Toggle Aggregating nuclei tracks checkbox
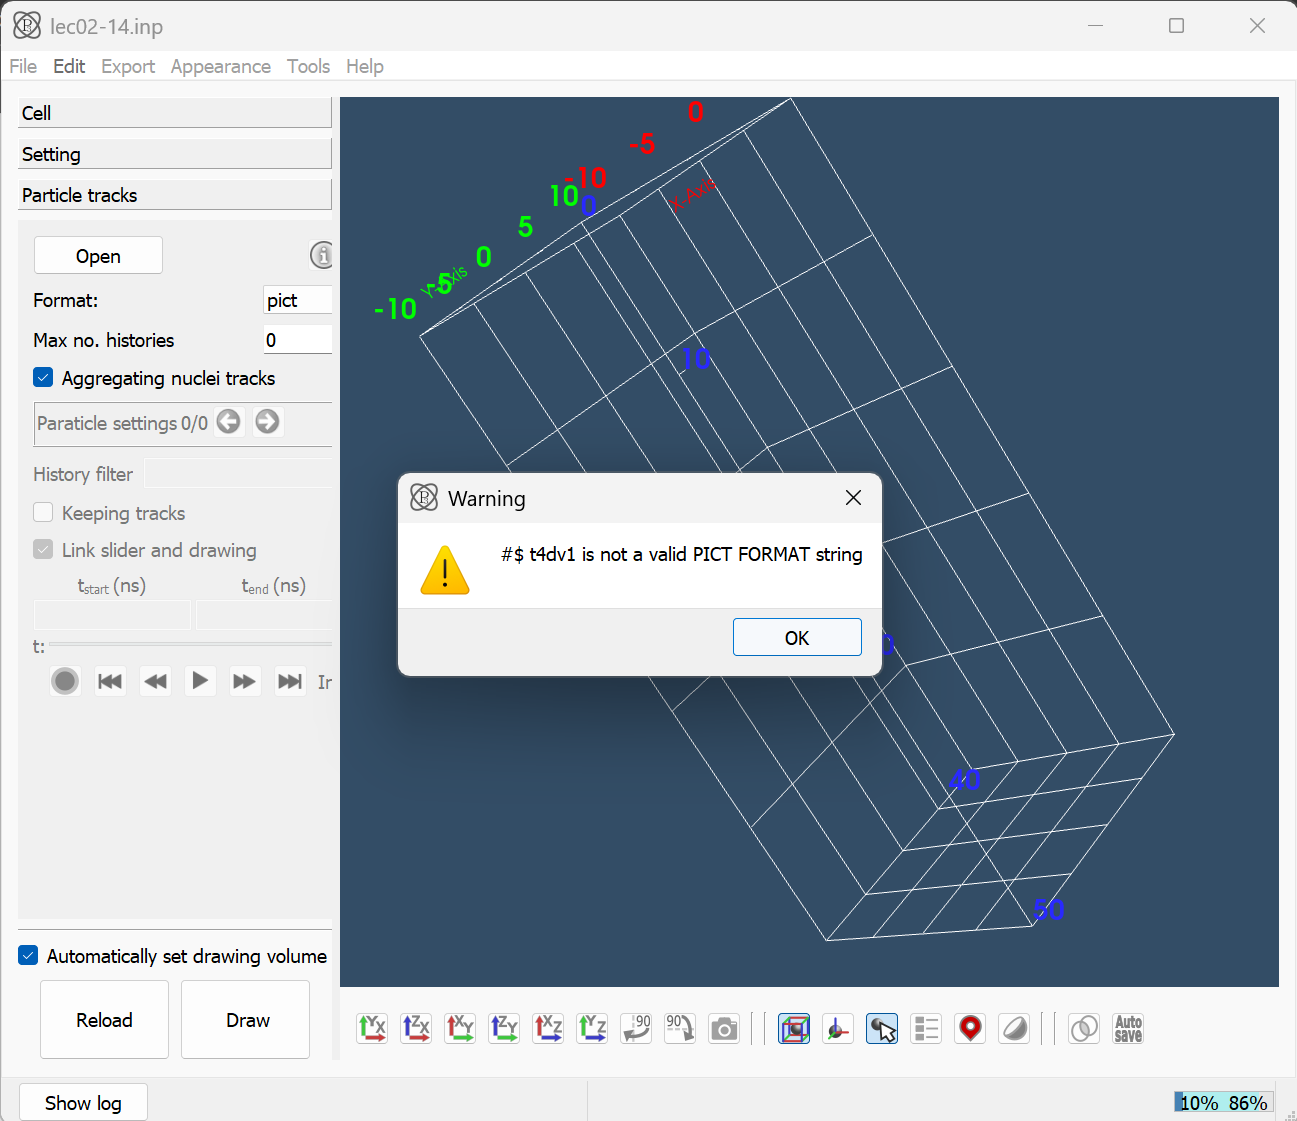The image size is (1297, 1121). (43, 377)
